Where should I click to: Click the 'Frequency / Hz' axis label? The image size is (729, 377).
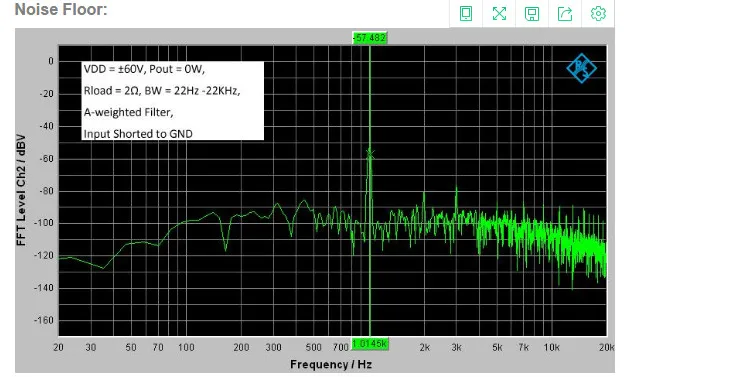coord(331,364)
